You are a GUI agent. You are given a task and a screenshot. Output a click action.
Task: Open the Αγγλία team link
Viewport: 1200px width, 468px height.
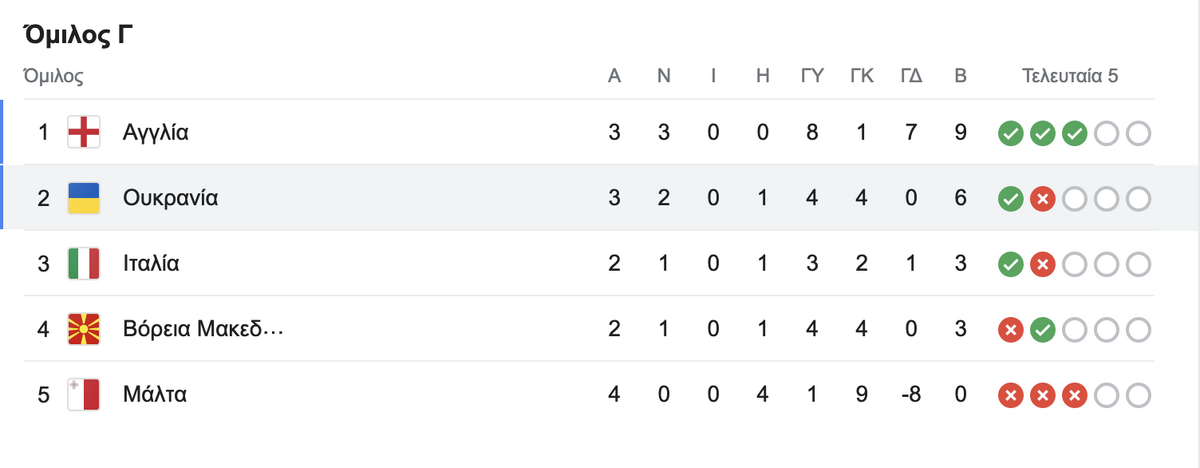coord(156,132)
